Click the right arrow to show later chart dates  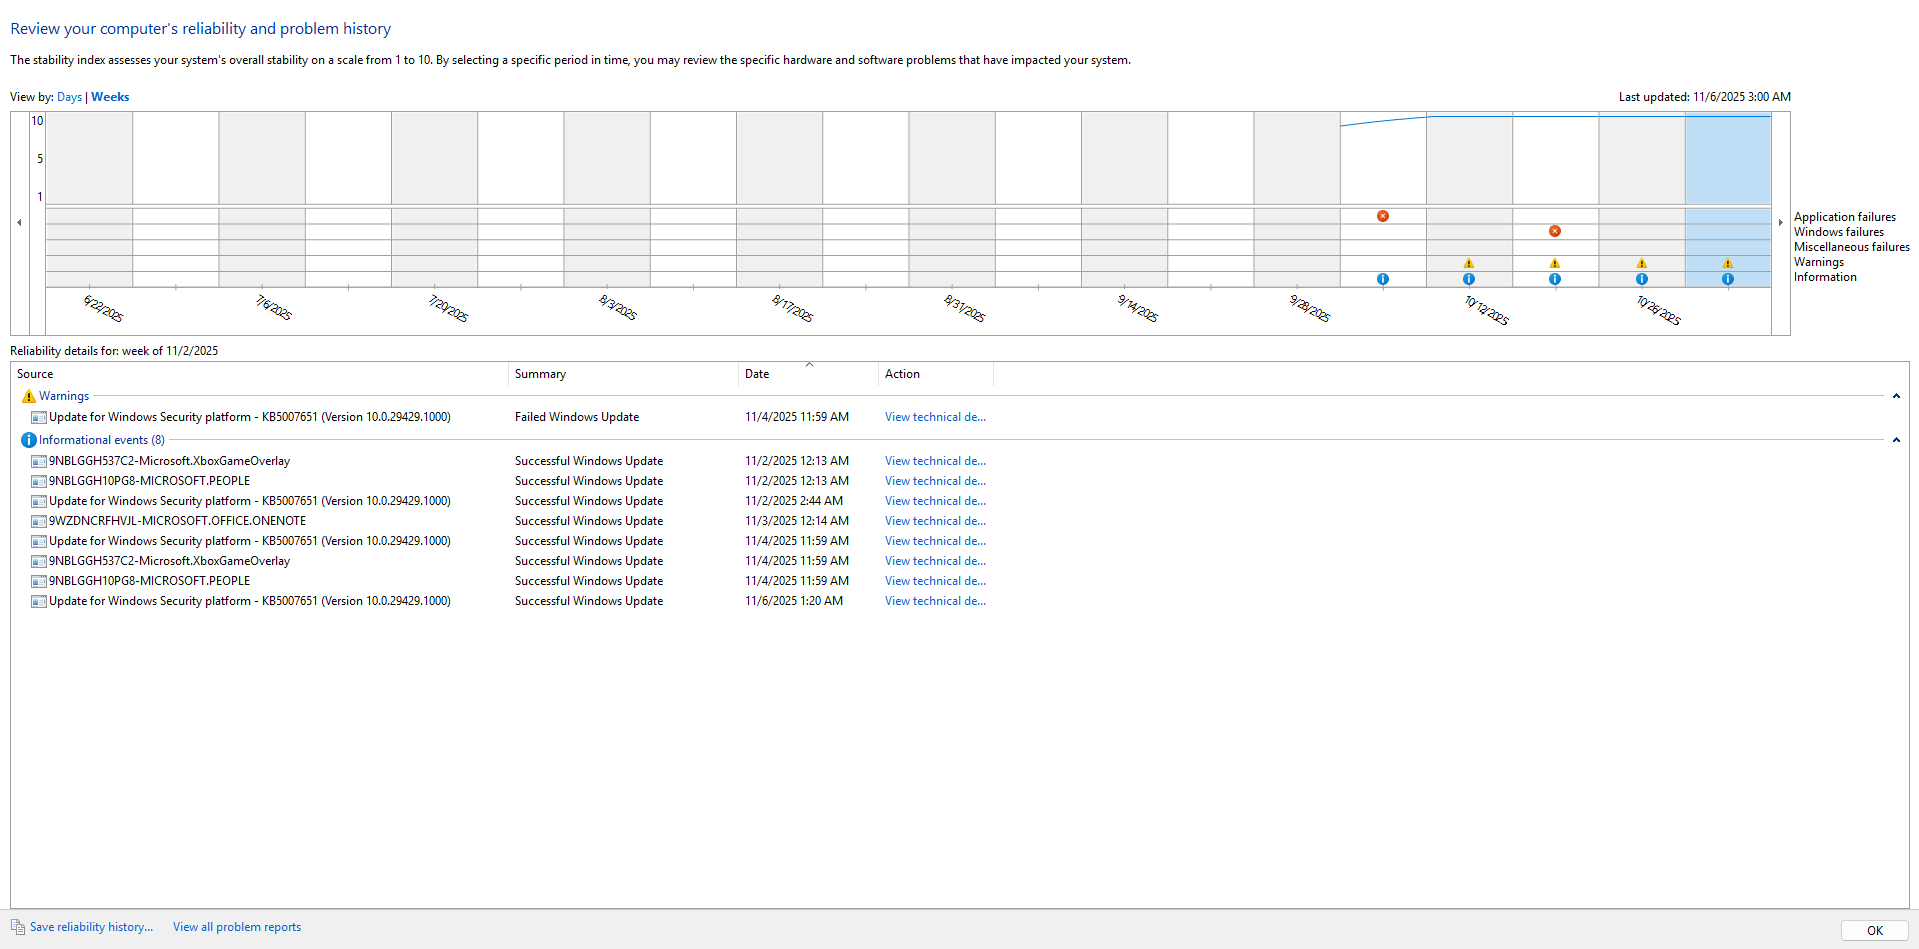click(1781, 222)
